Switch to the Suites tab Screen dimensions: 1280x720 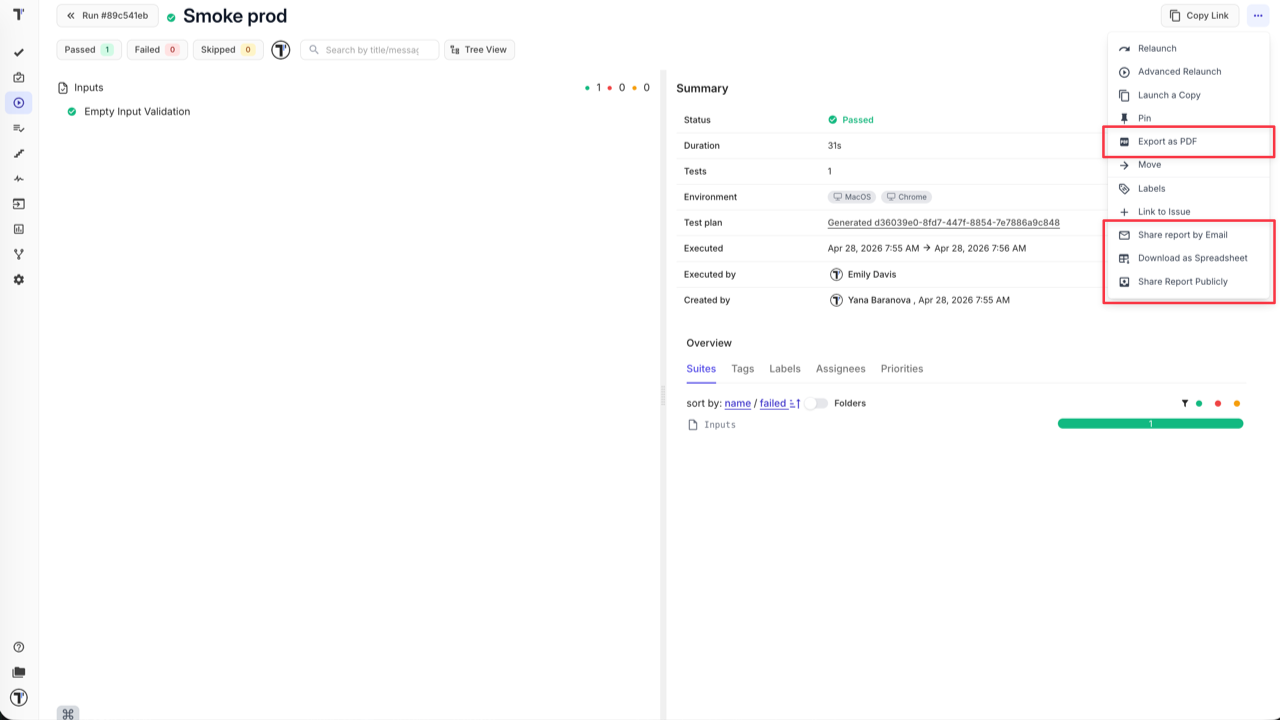701,369
